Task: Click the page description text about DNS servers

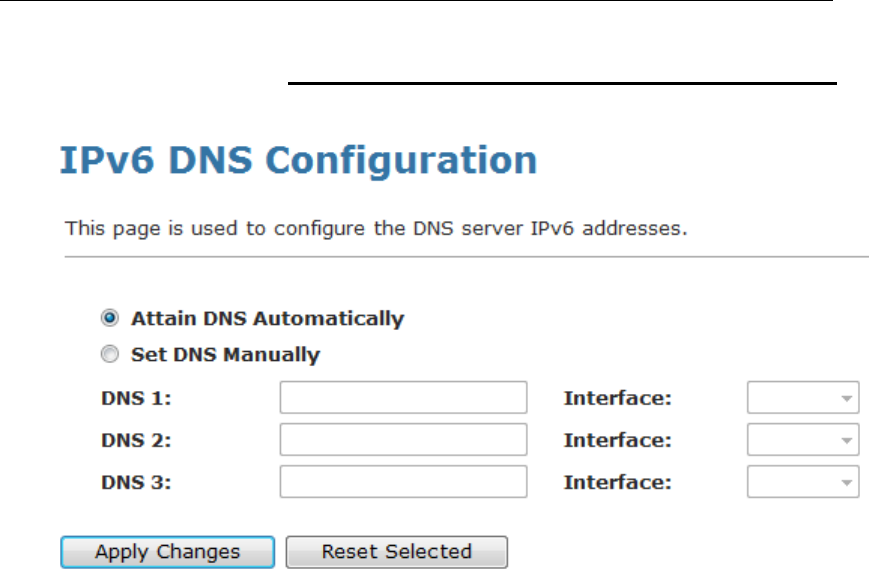Action: tap(376, 228)
